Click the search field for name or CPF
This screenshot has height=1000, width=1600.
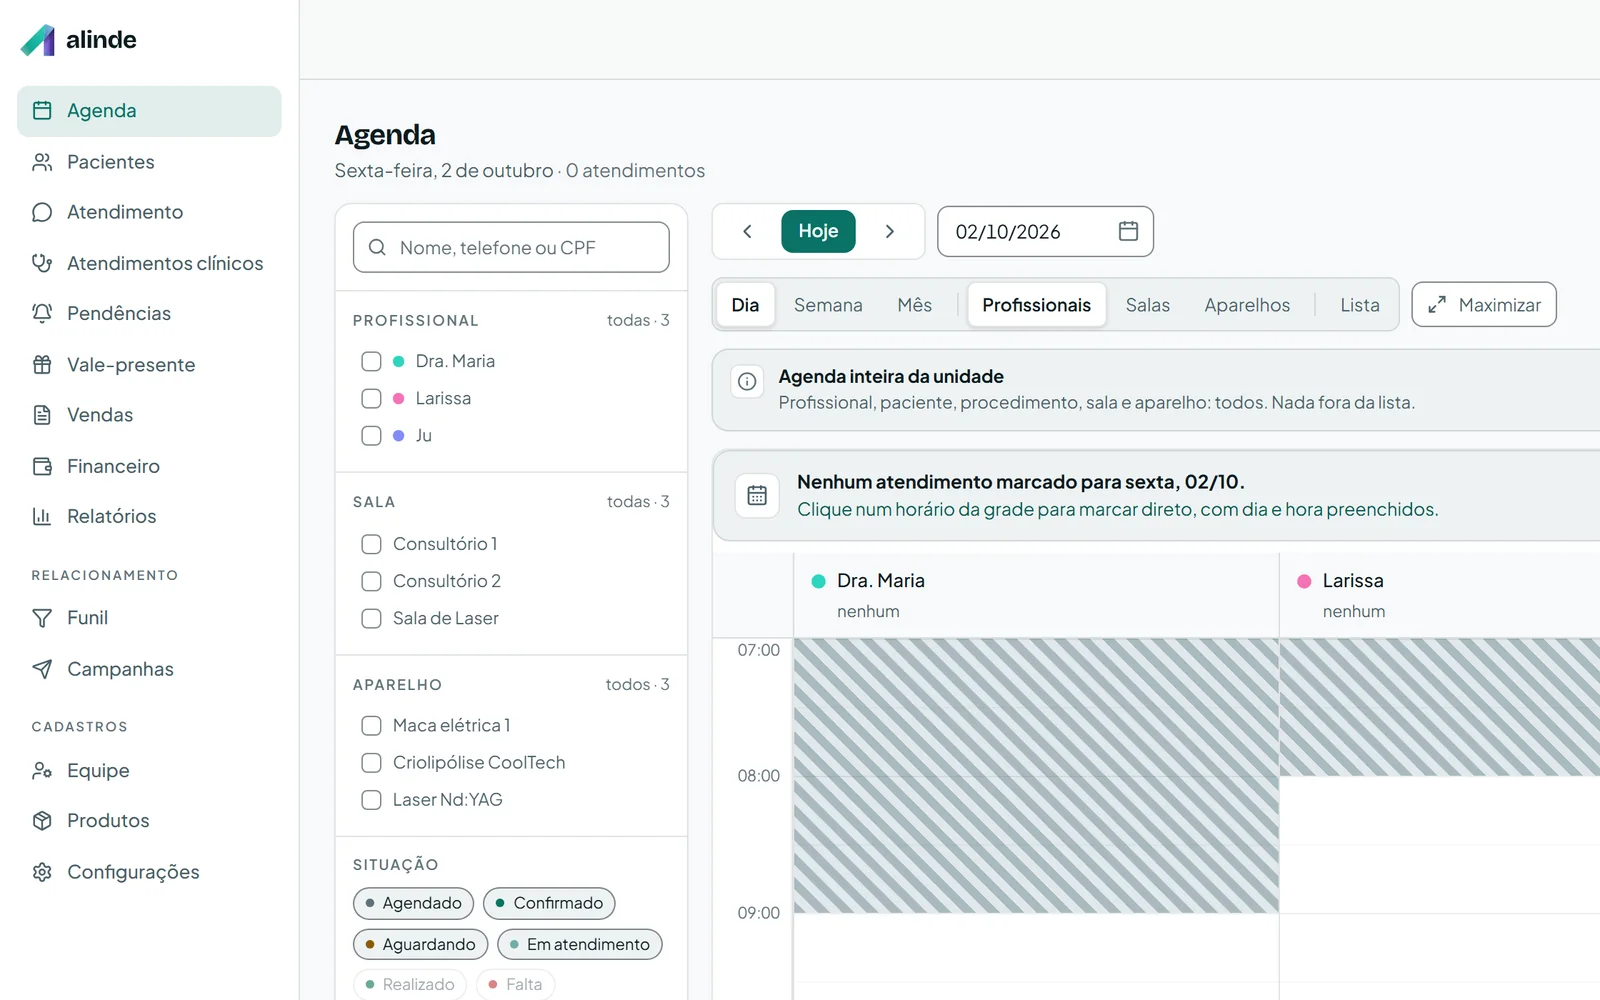511,247
